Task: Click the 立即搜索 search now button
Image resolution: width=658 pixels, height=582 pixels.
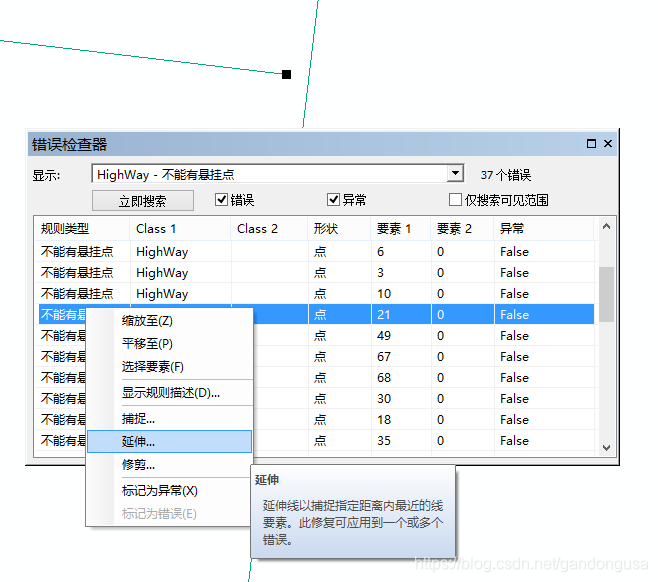Action: [143, 201]
